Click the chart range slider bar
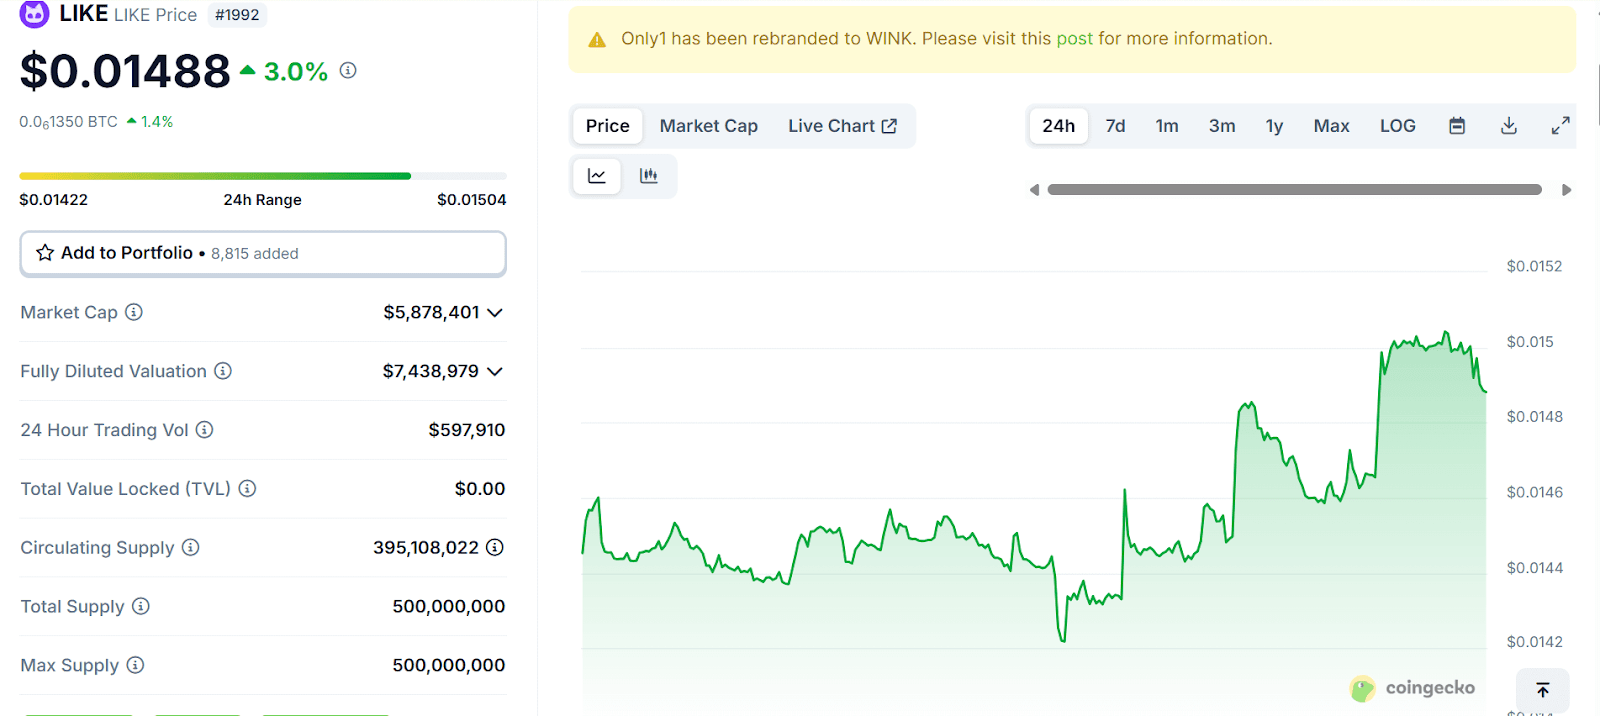 pyautogui.click(x=1294, y=190)
